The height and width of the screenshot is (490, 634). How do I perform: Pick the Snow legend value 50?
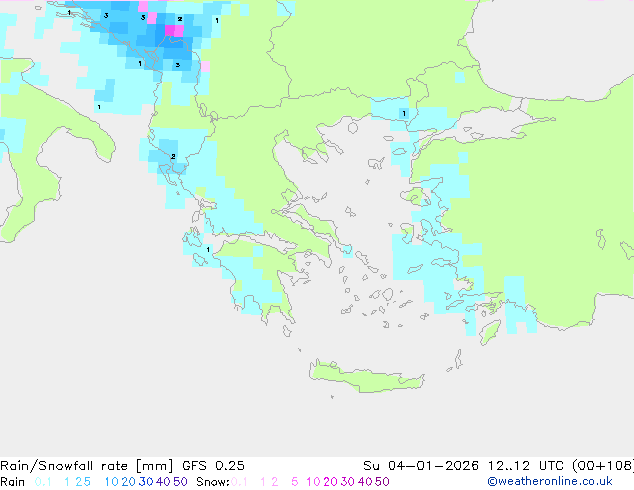(x=383, y=482)
